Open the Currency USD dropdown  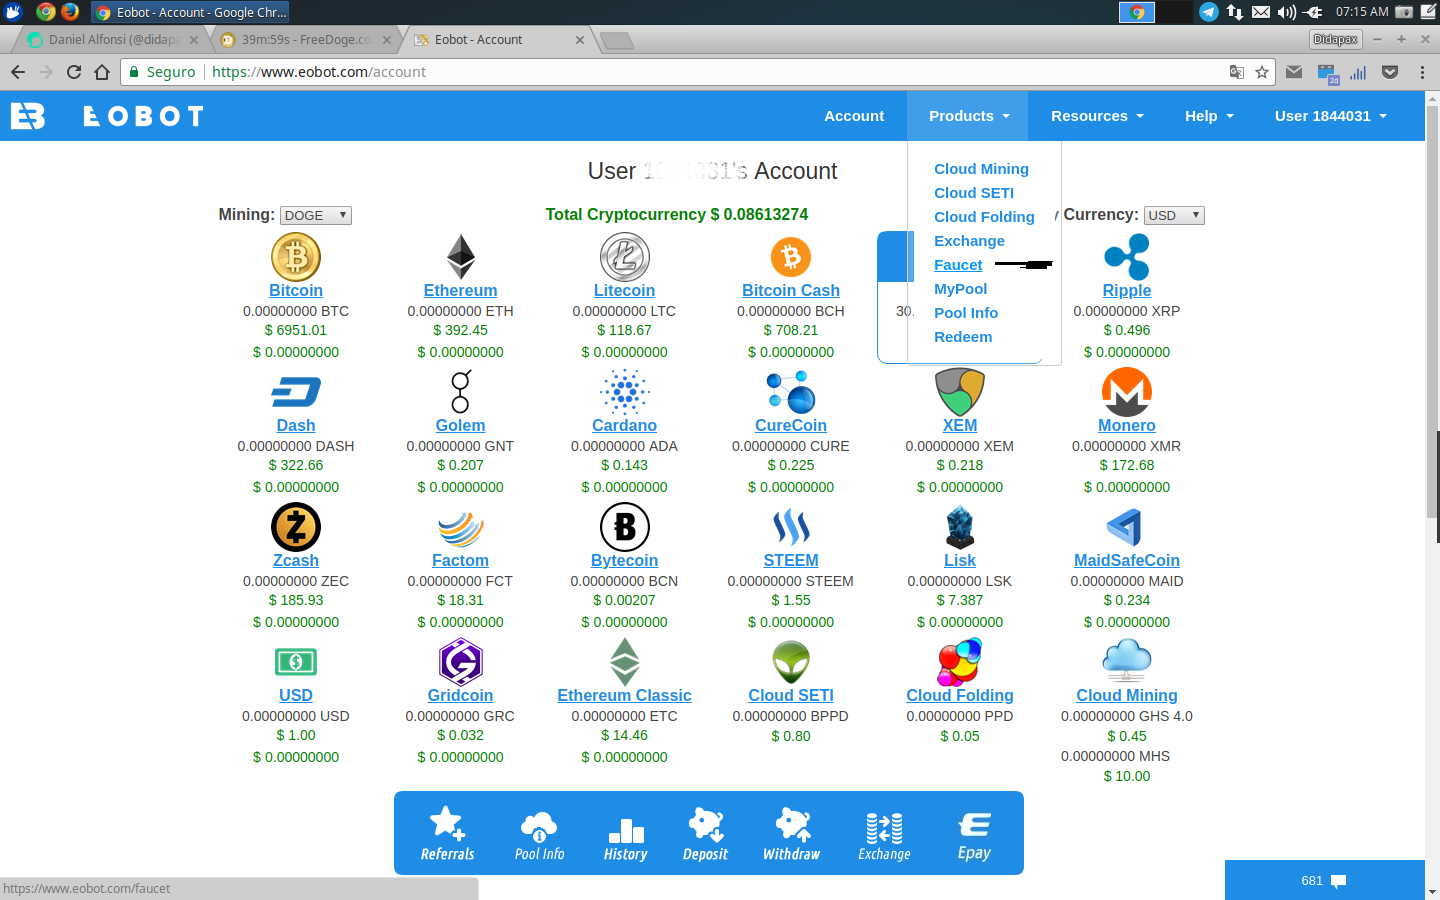[x=1174, y=215]
